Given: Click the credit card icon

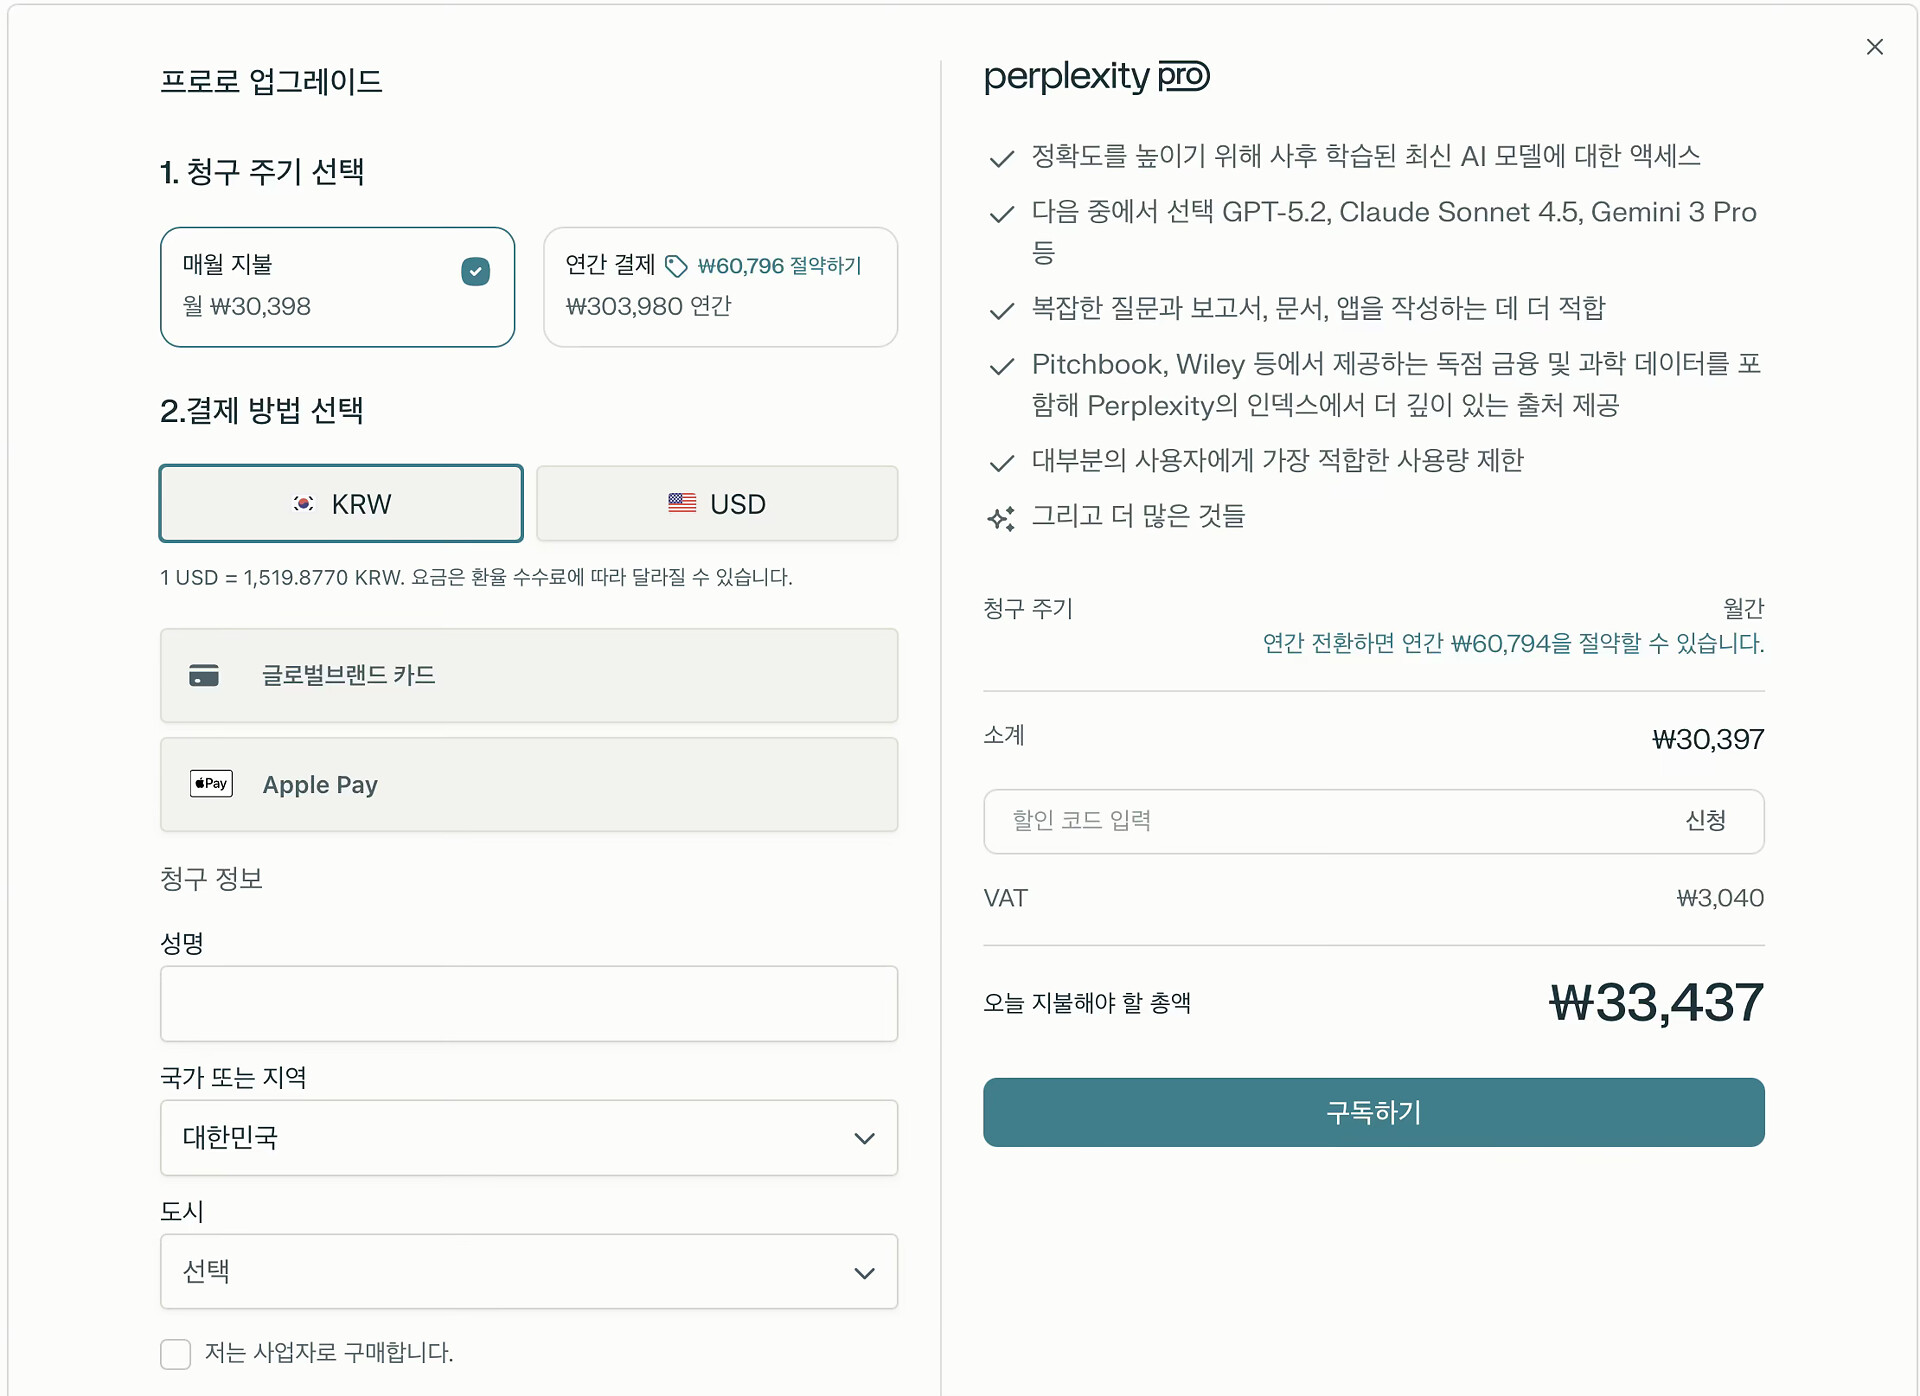Looking at the screenshot, I should point(204,676).
